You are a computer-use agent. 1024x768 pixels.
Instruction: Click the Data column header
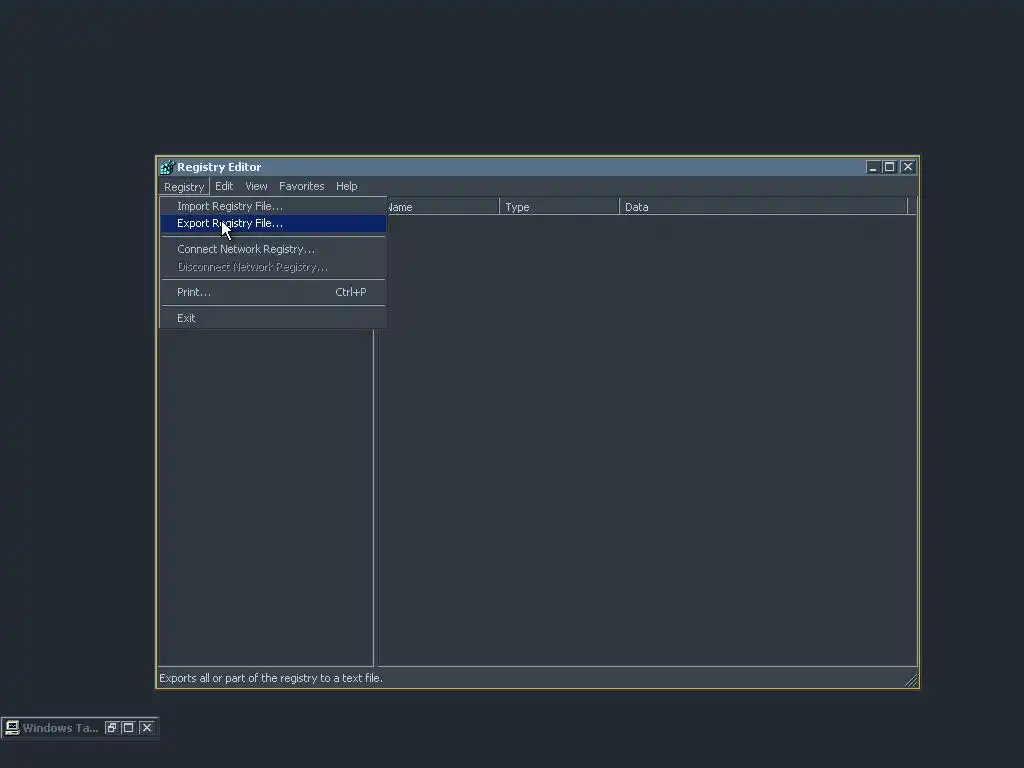763,207
